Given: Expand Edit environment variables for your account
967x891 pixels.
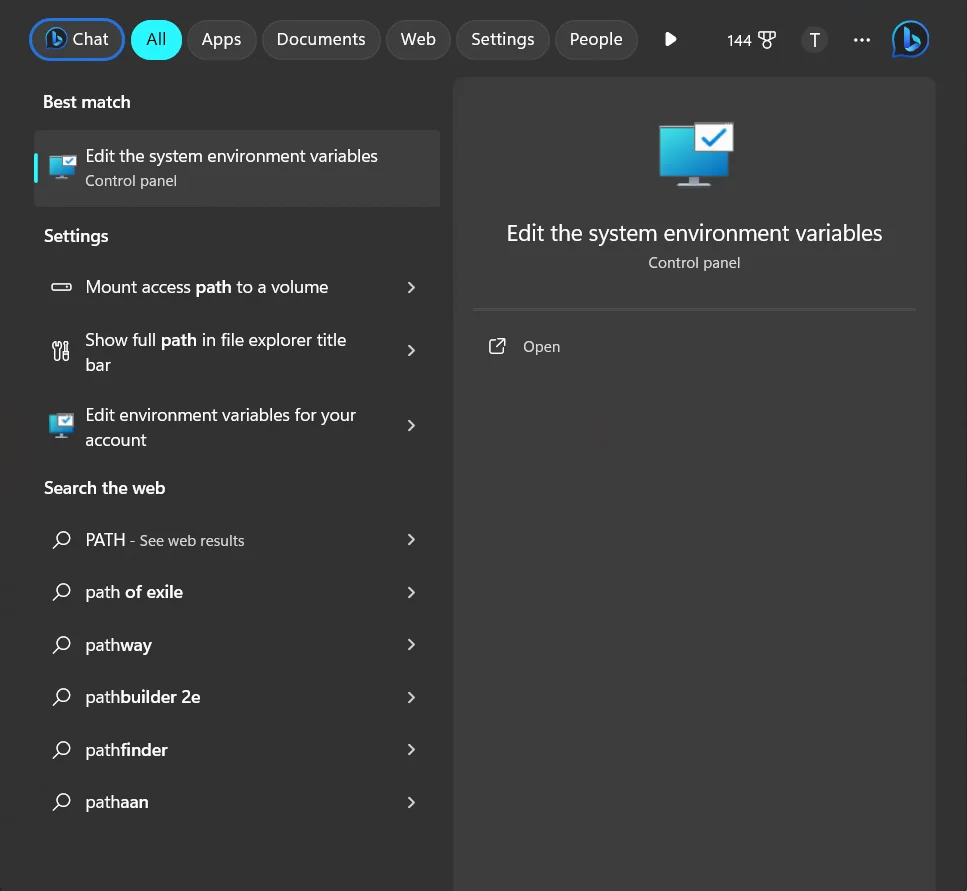Looking at the screenshot, I should tap(411, 425).
